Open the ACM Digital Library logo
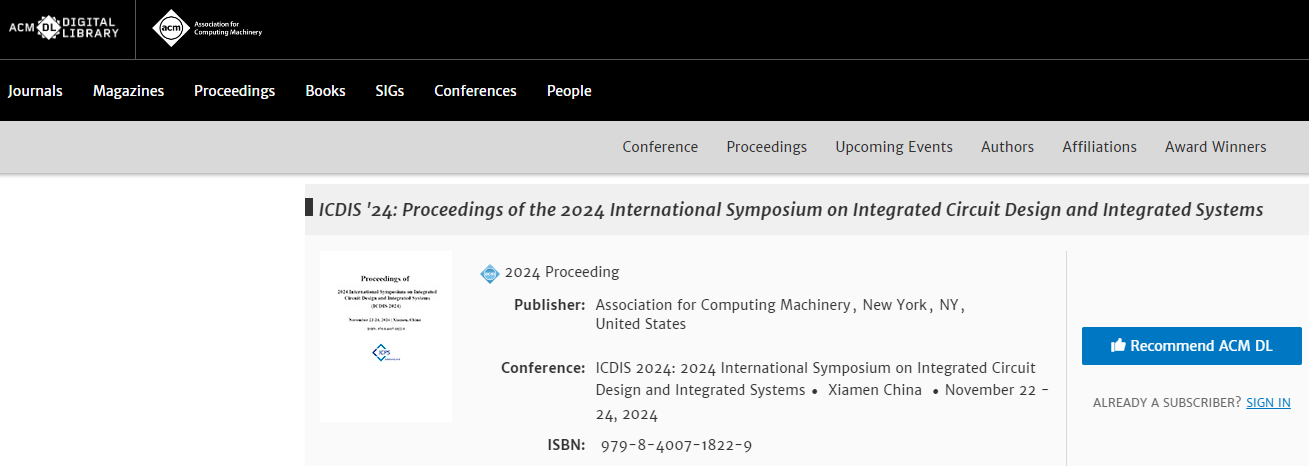 [x=62, y=28]
